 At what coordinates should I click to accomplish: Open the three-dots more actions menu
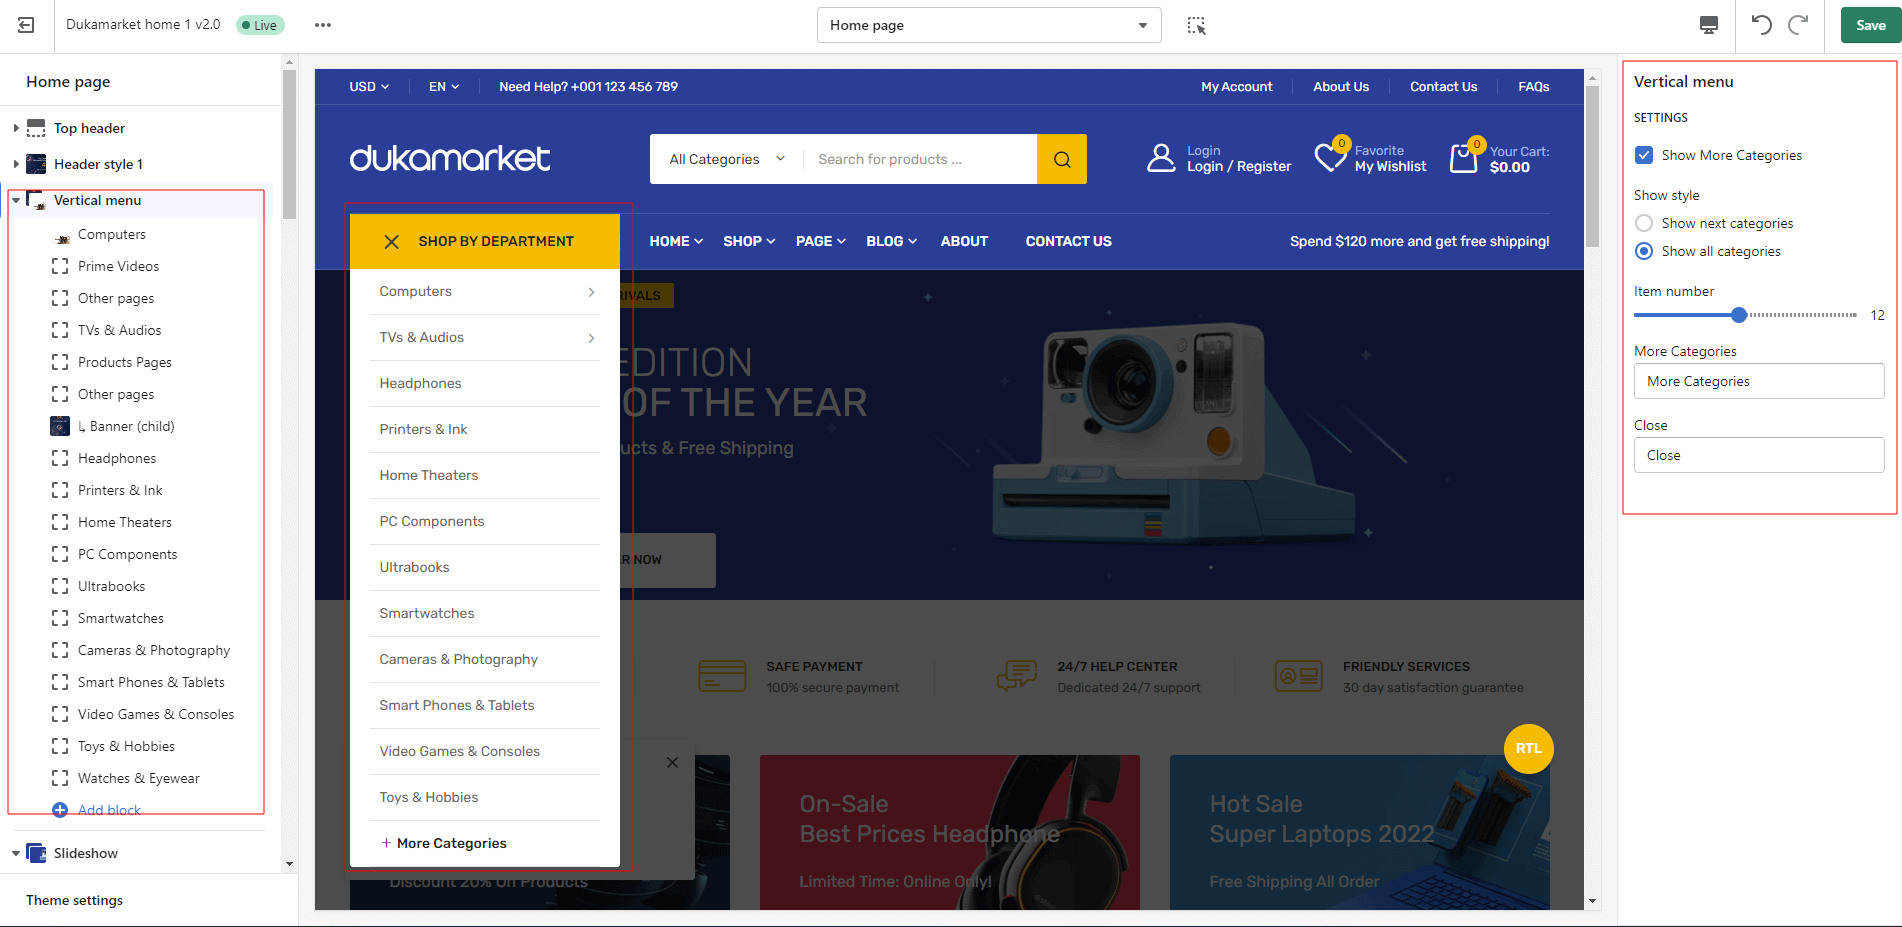[322, 25]
